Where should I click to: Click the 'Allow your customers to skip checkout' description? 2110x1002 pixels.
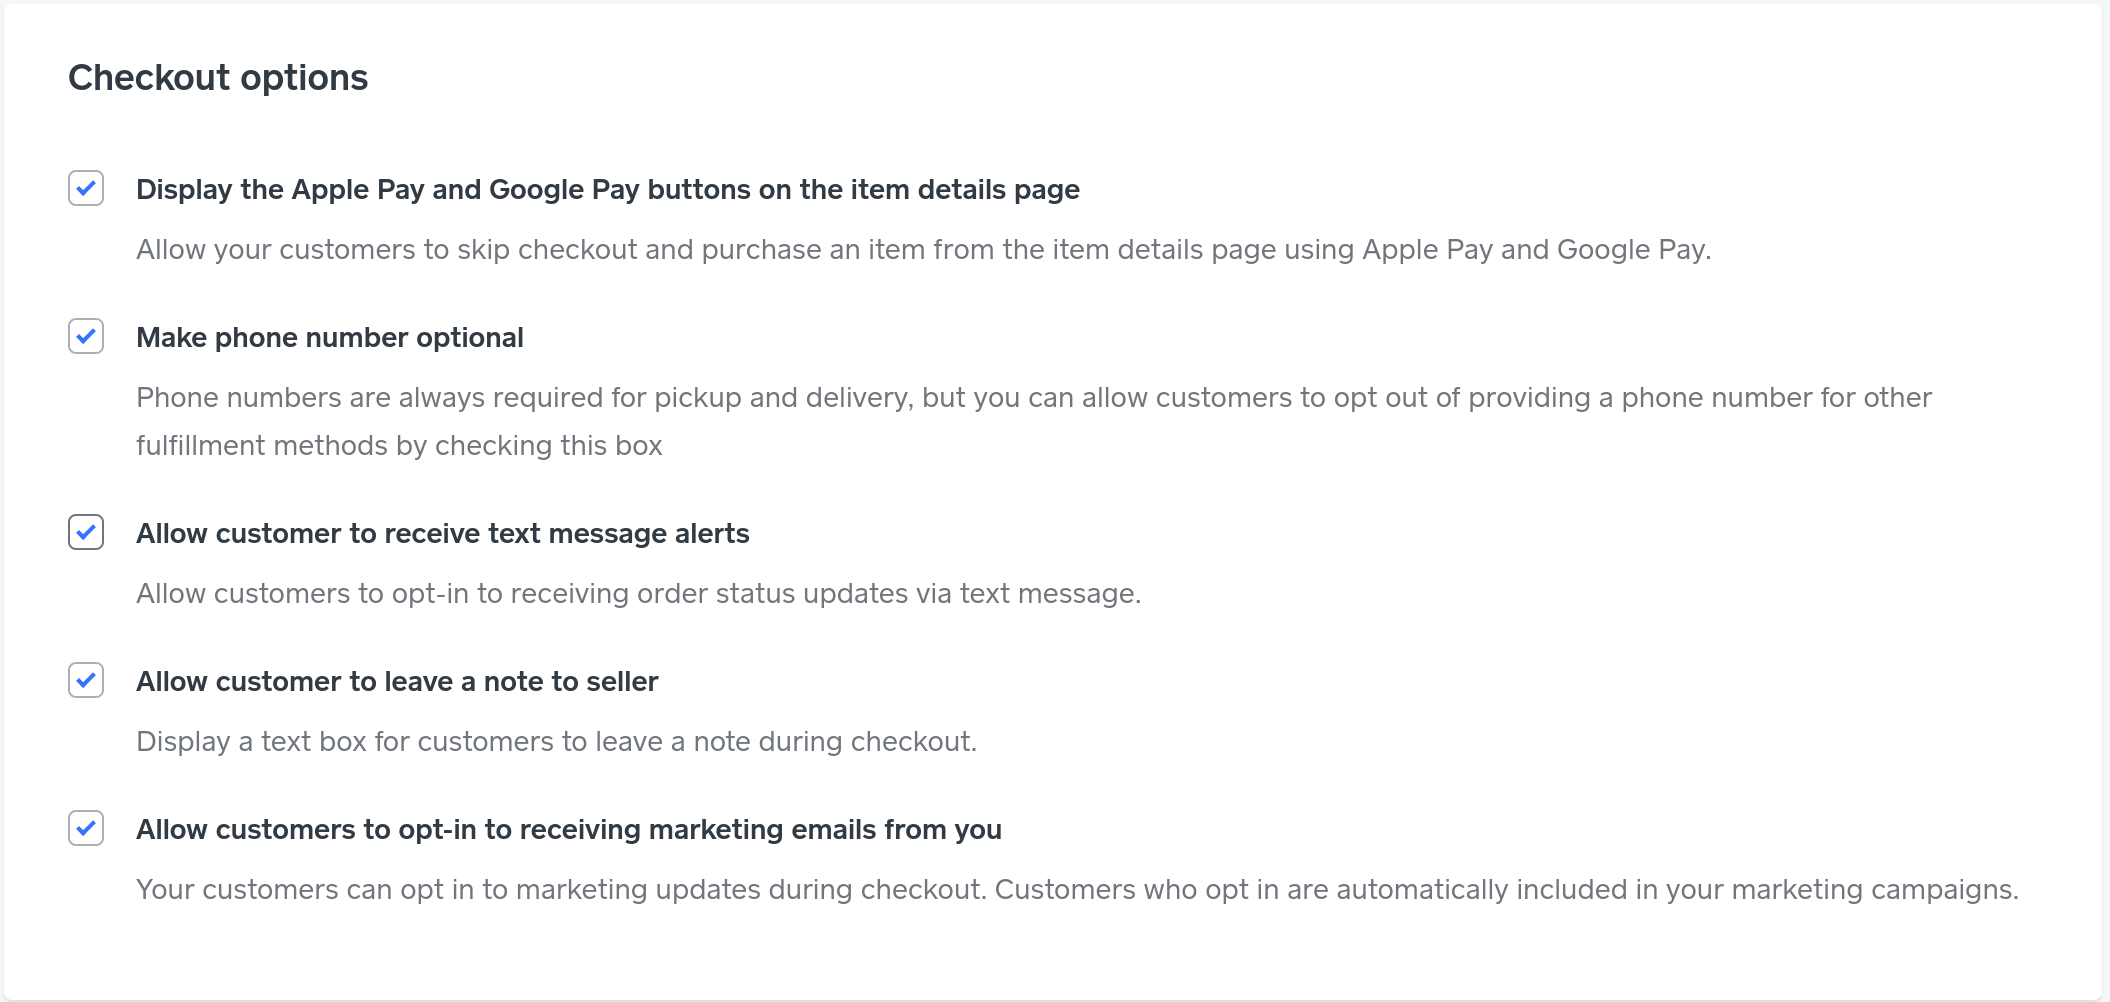point(923,249)
